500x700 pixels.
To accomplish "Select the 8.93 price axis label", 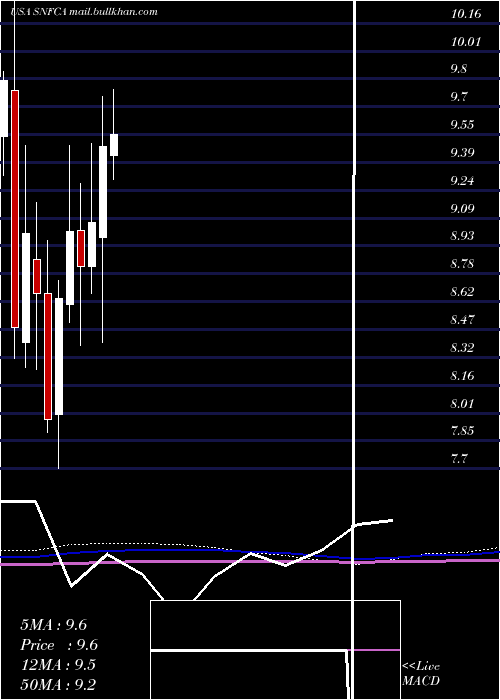I will pos(462,236).
